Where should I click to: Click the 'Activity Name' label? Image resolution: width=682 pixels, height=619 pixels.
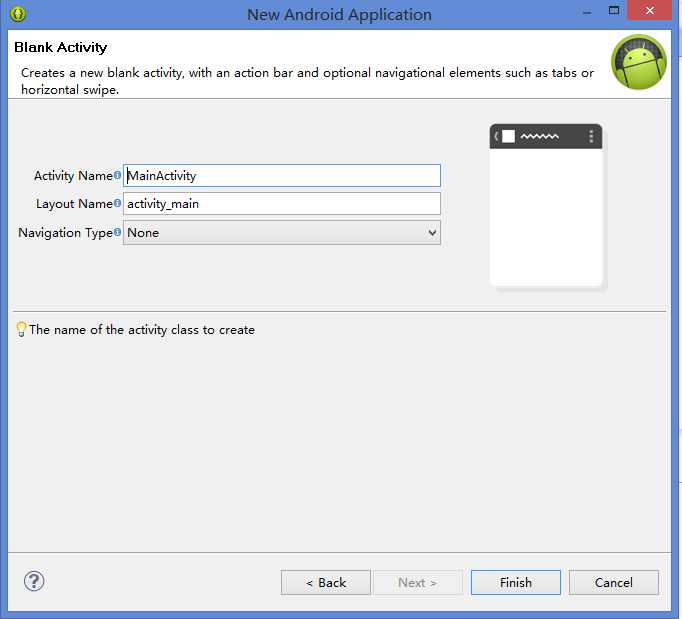tap(73, 176)
